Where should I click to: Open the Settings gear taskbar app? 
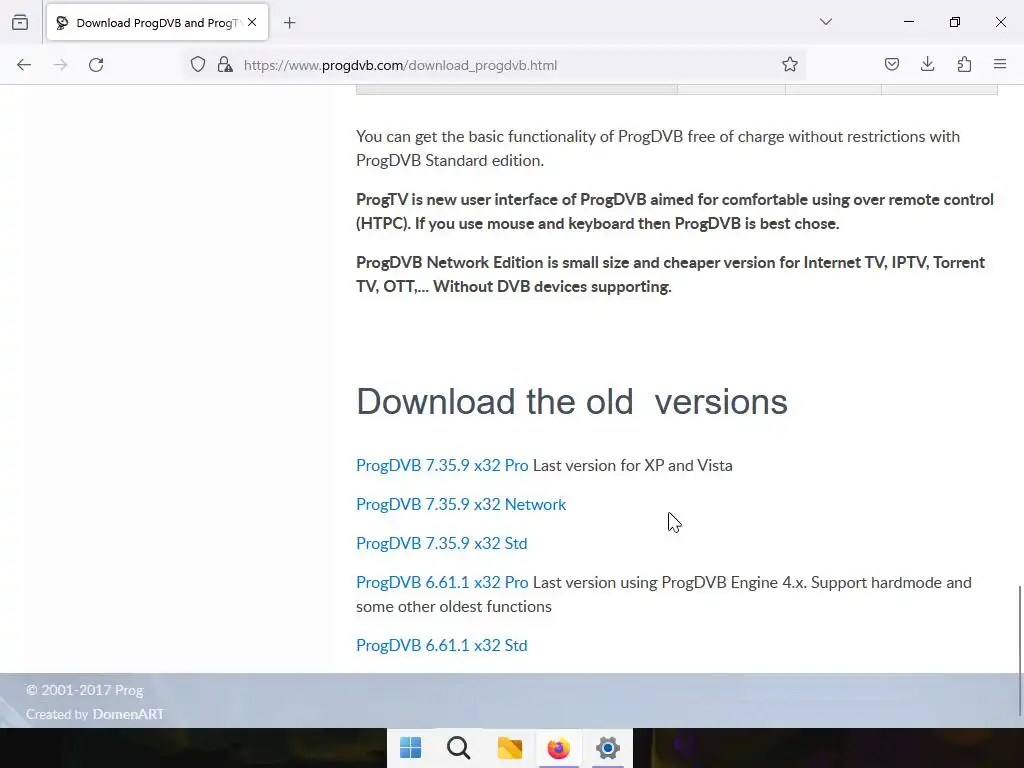(x=608, y=748)
